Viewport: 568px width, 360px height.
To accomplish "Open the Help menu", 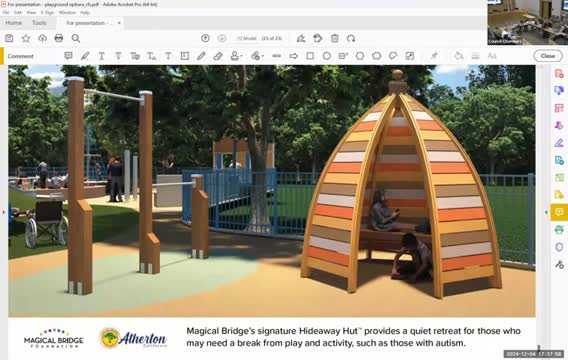I will point(85,12).
